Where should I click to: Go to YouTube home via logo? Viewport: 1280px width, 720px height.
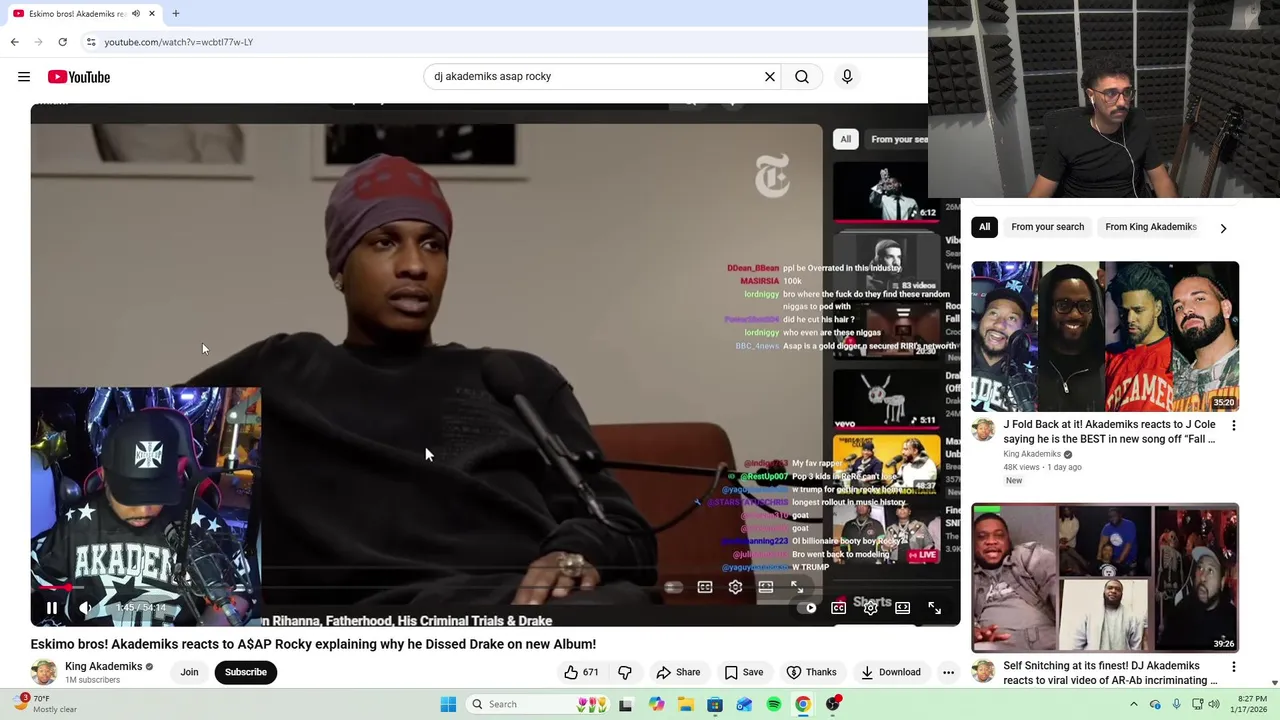(79, 77)
